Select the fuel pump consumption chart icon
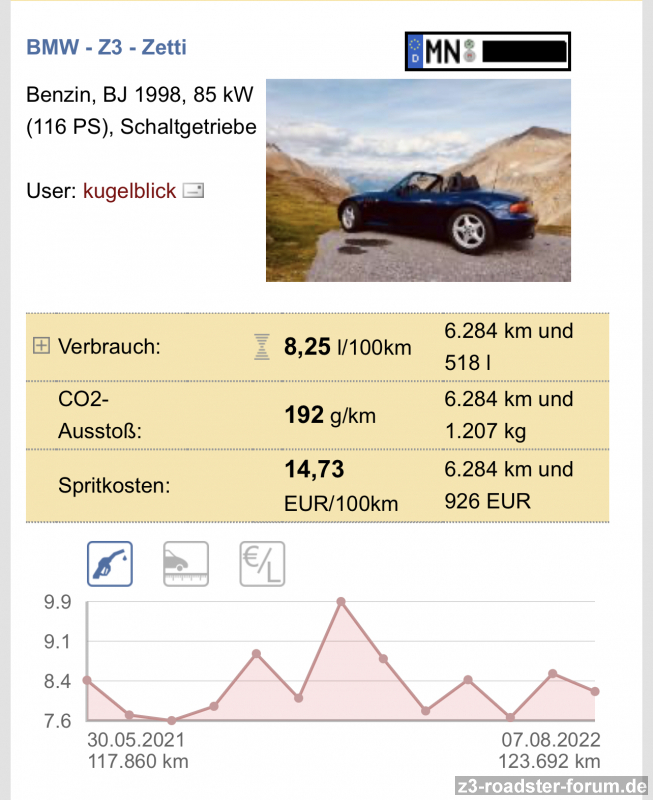The width and height of the screenshot is (653, 800). pos(110,564)
